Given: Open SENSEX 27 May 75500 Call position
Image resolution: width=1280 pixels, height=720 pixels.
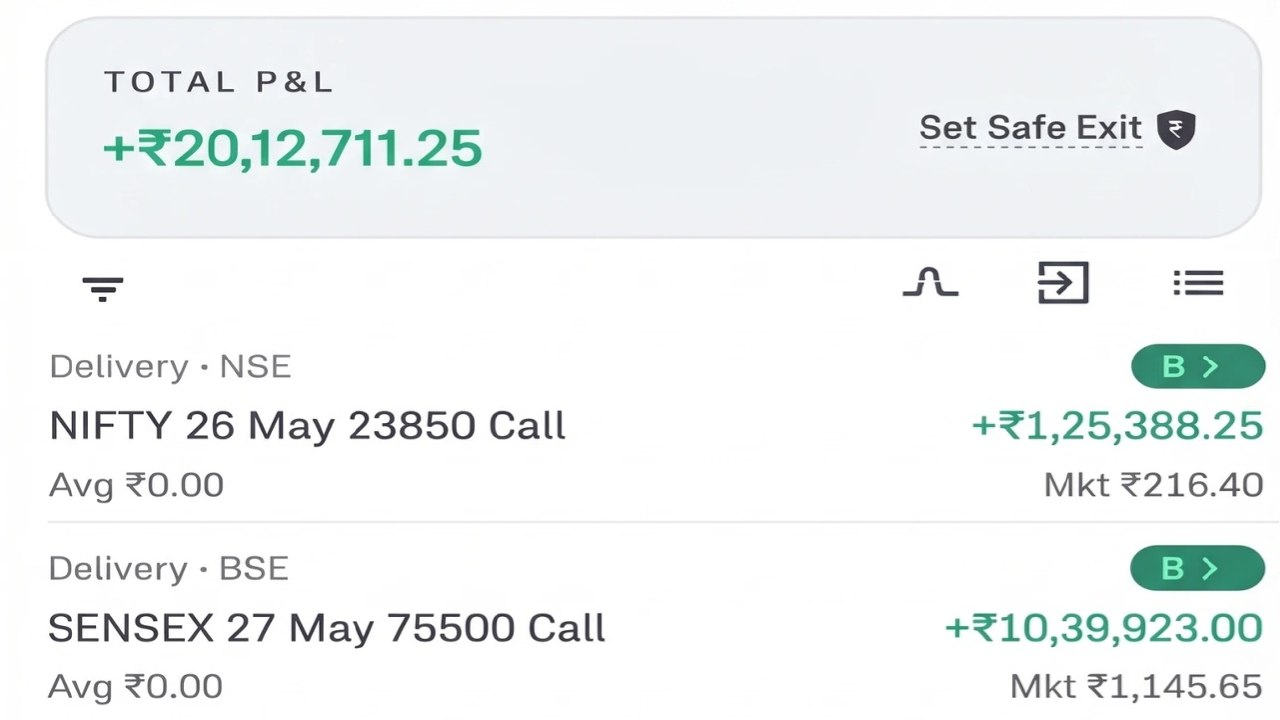Looking at the screenshot, I should pos(327,628).
